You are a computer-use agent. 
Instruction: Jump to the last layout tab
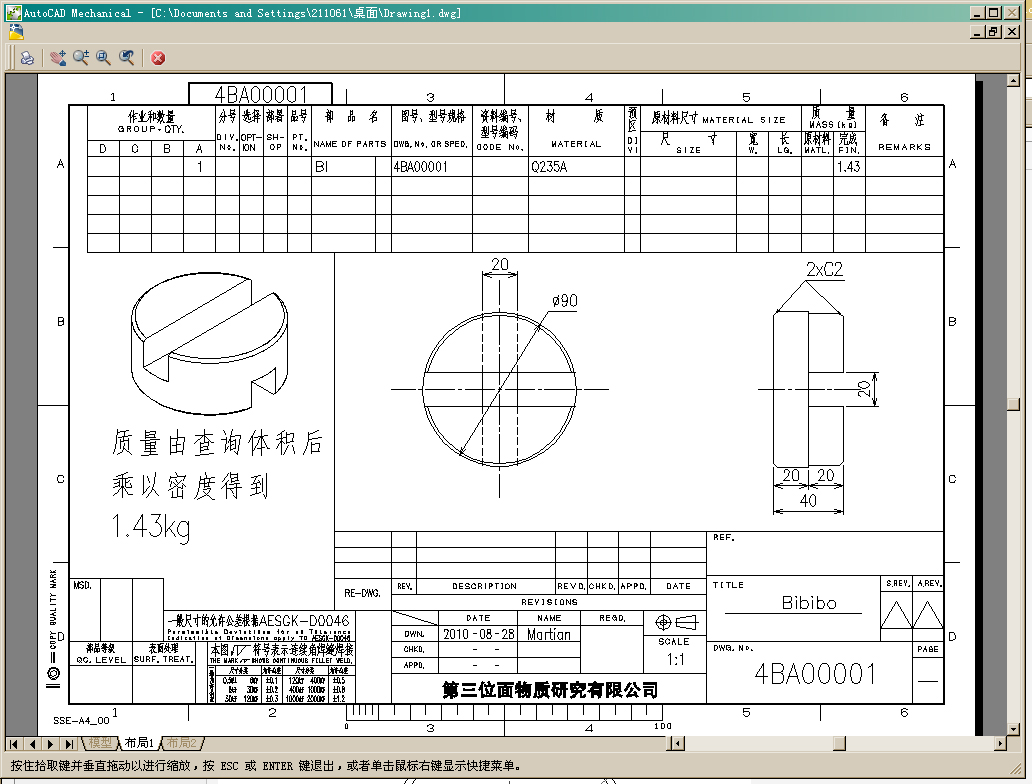(x=68, y=744)
